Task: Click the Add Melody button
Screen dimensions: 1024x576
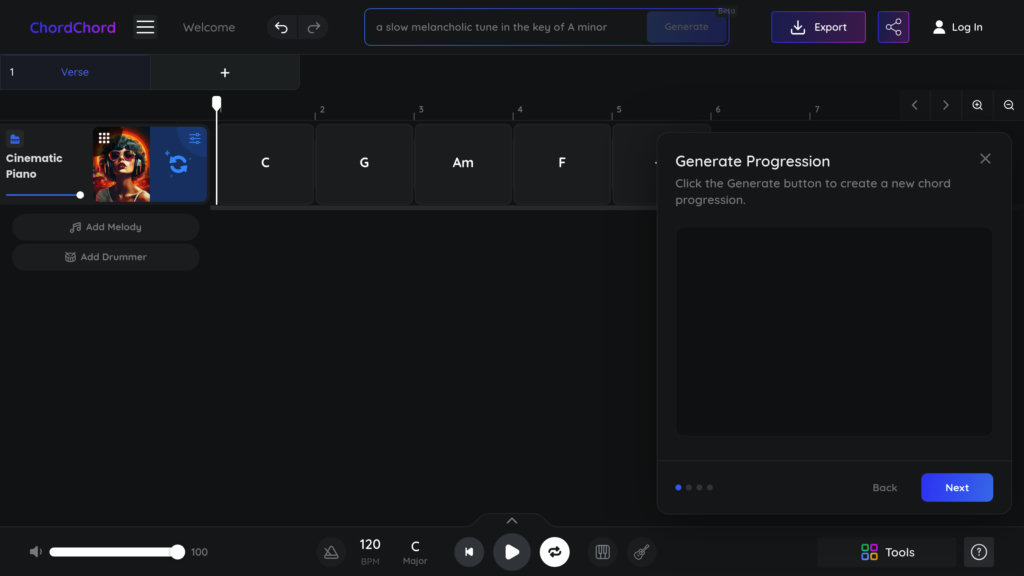Action: pos(105,227)
